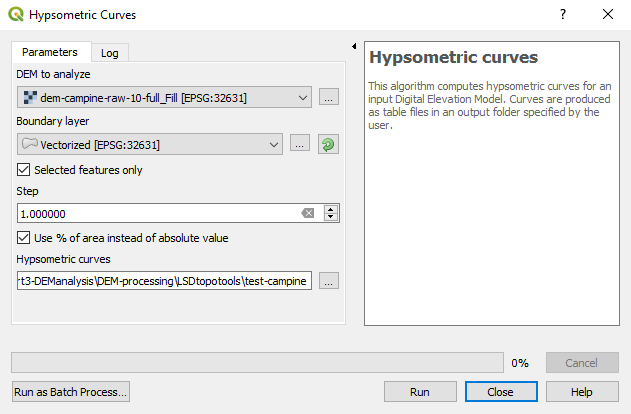Click the QGIS logo in title bar
This screenshot has width=631, height=414.
point(16,15)
